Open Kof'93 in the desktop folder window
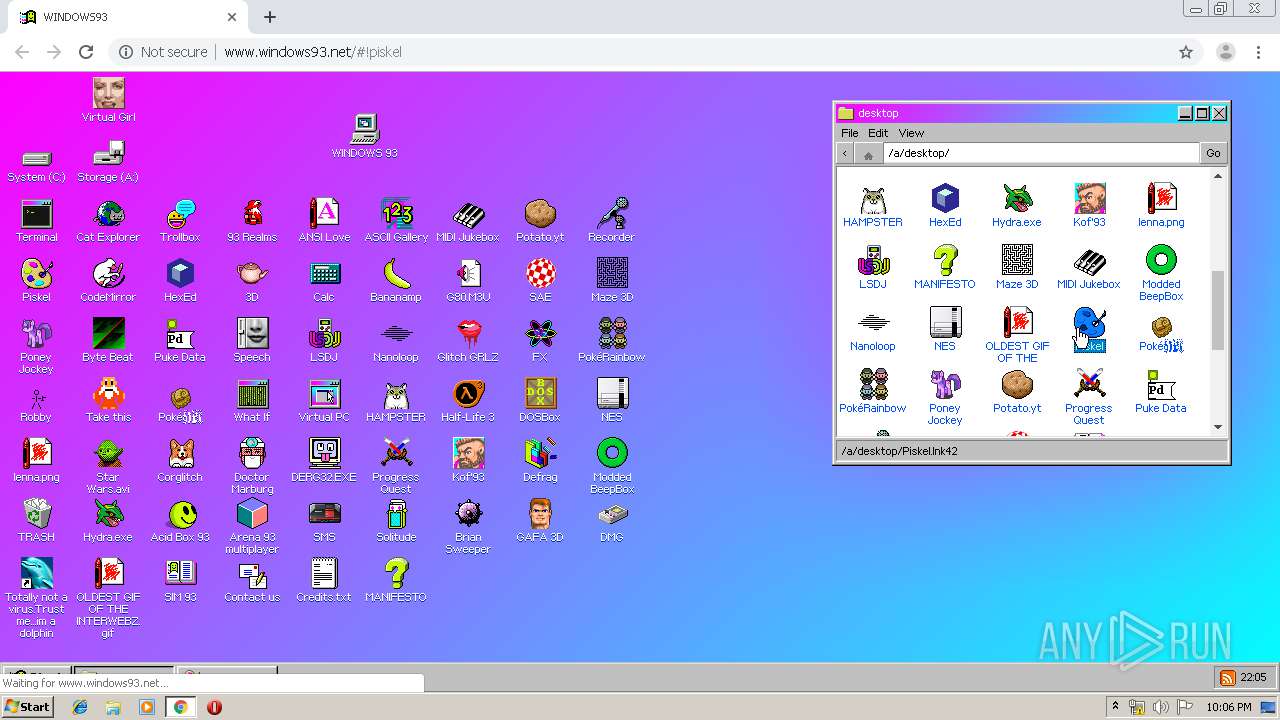Screen dimensions: 1280x720 click(1089, 206)
